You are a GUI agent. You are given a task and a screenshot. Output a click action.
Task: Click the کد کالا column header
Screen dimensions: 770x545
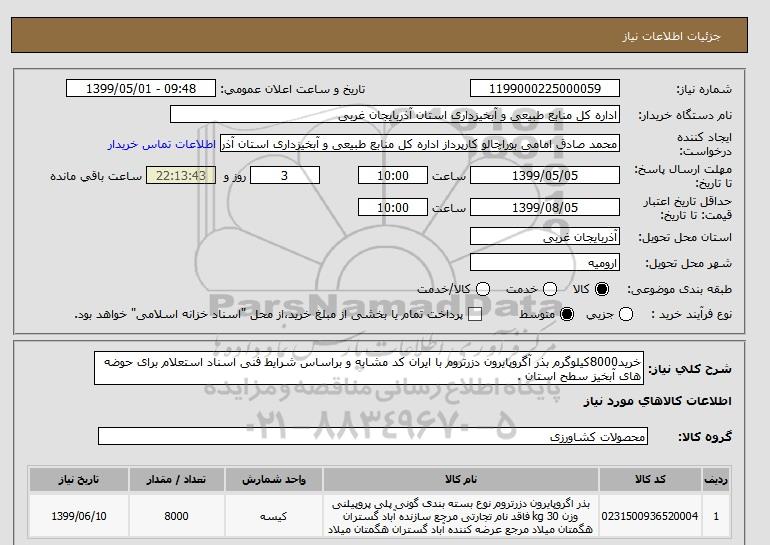tap(650, 480)
